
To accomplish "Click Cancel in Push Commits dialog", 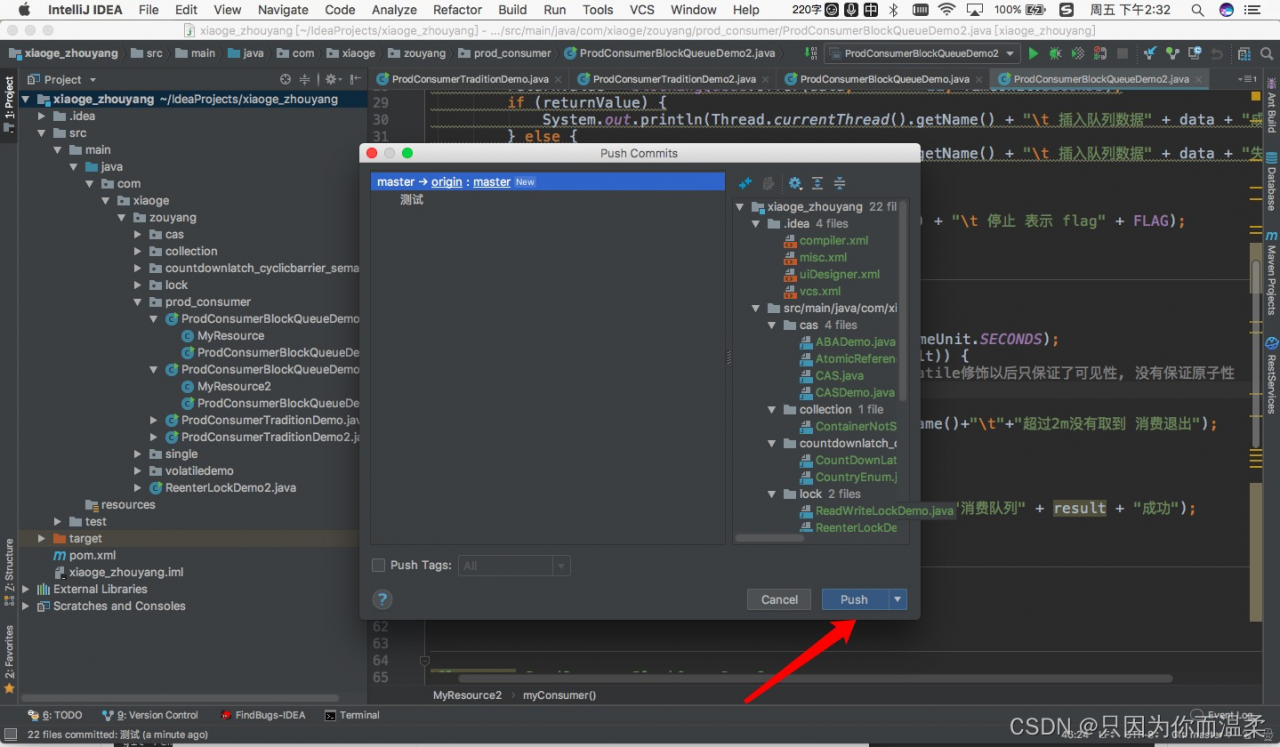I will [779, 599].
